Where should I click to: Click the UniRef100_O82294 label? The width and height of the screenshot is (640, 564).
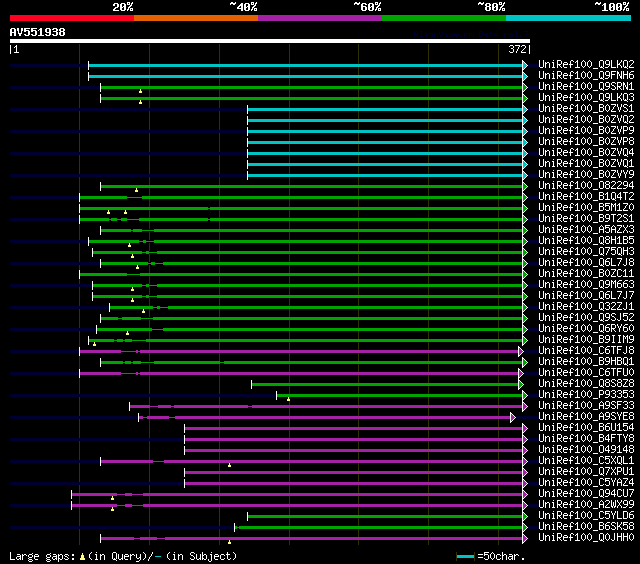(x=586, y=186)
